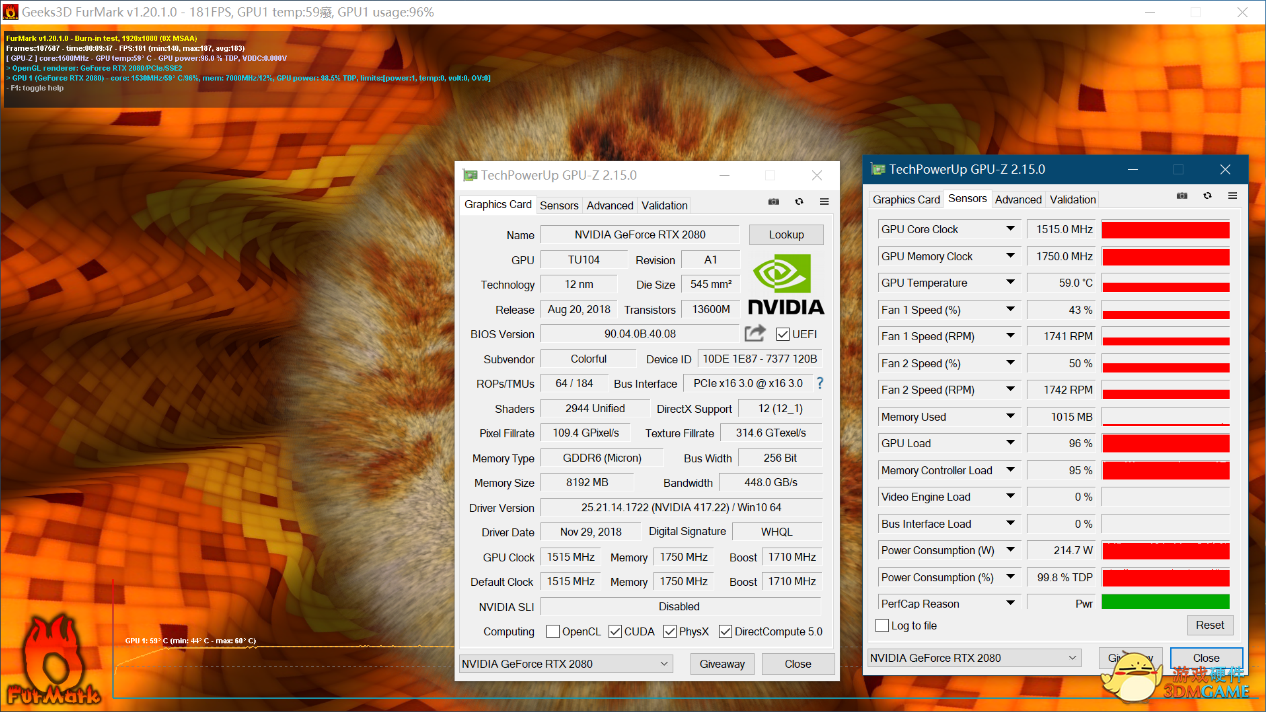The width and height of the screenshot is (1266, 712).
Task: Switch to Sensors tab in Graphics Card window
Action: (559, 205)
